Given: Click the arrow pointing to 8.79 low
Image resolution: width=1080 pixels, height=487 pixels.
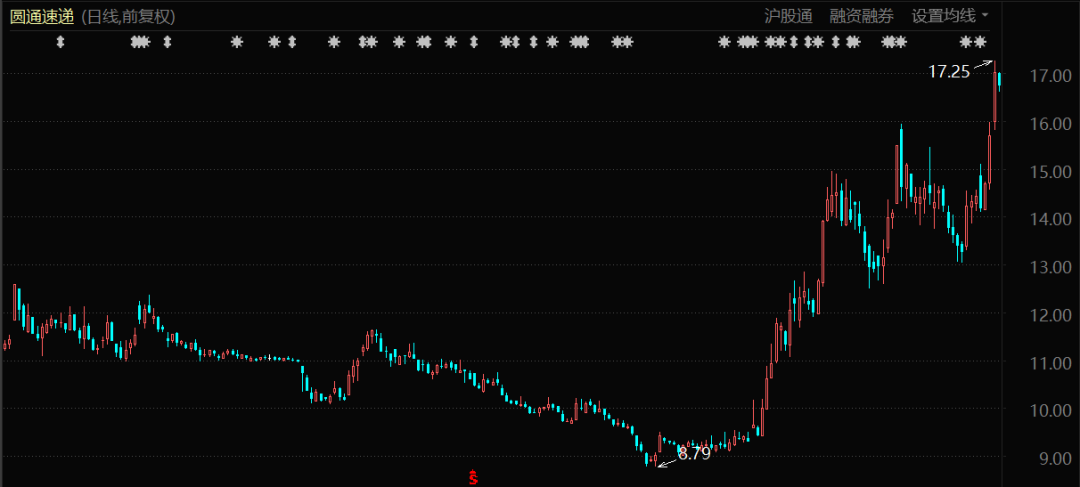Looking at the screenshot, I should point(665,460).
